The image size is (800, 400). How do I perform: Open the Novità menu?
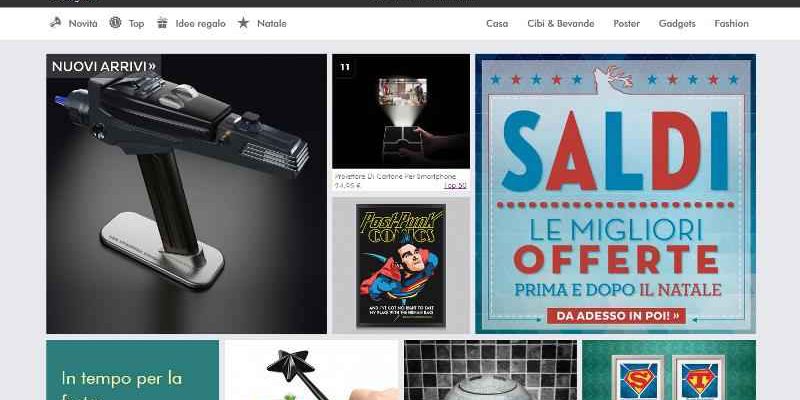pyautogui.click(x=83, y=23)
